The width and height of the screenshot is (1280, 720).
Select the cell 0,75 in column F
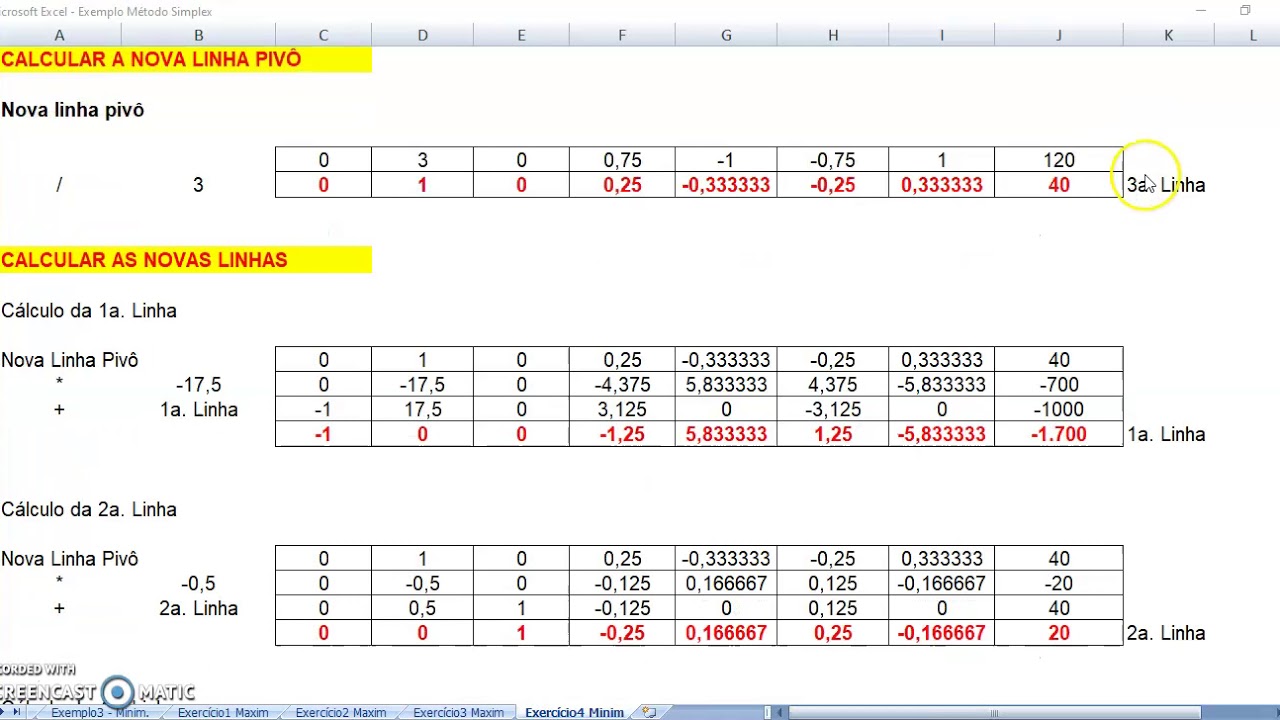[x=622, y=160]
